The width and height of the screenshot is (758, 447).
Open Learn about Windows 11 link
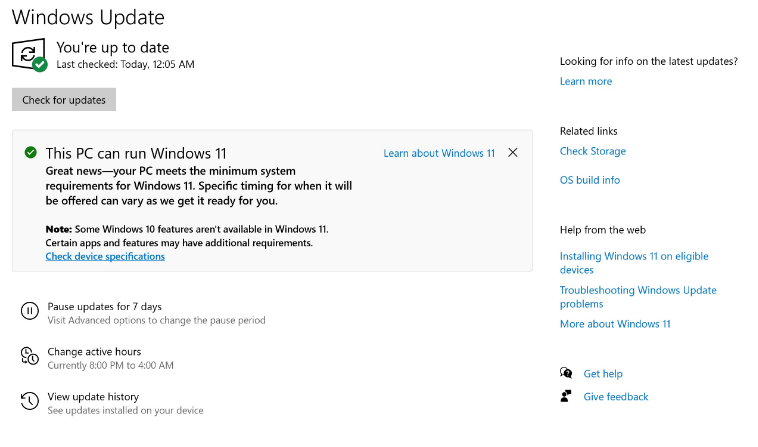(x=439, y=153)
